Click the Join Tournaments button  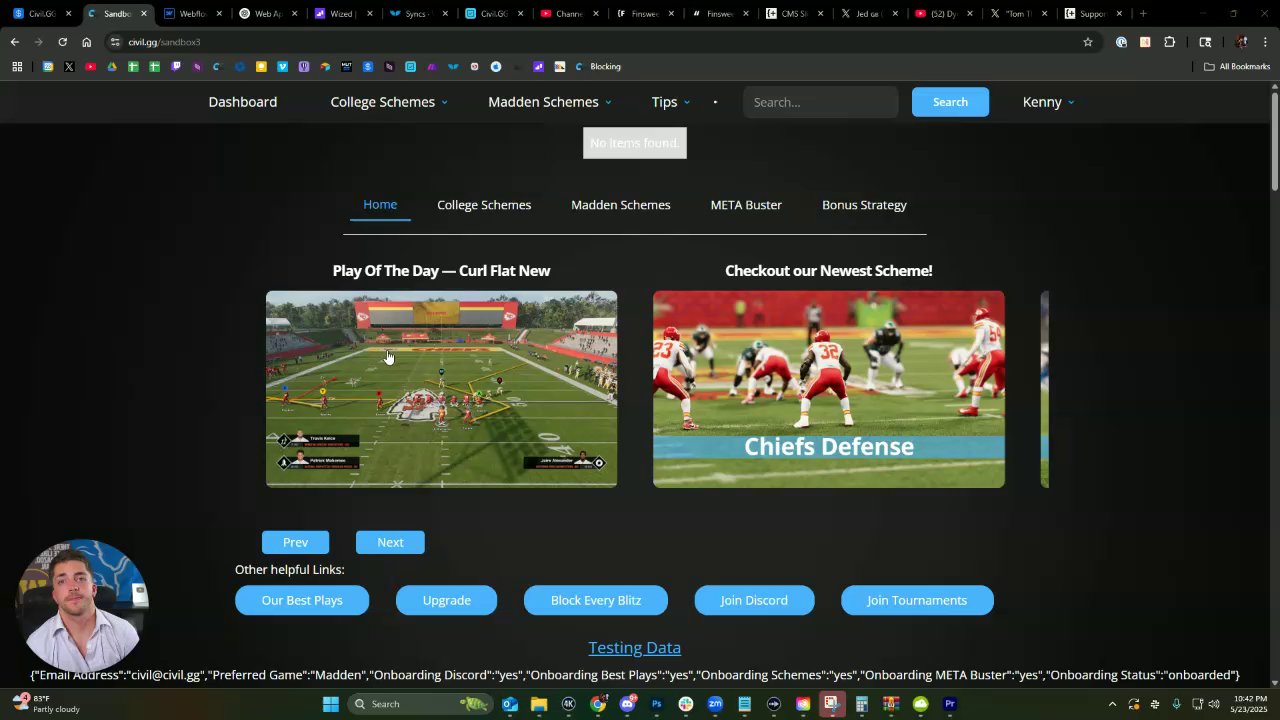click(x=917, y=600)
